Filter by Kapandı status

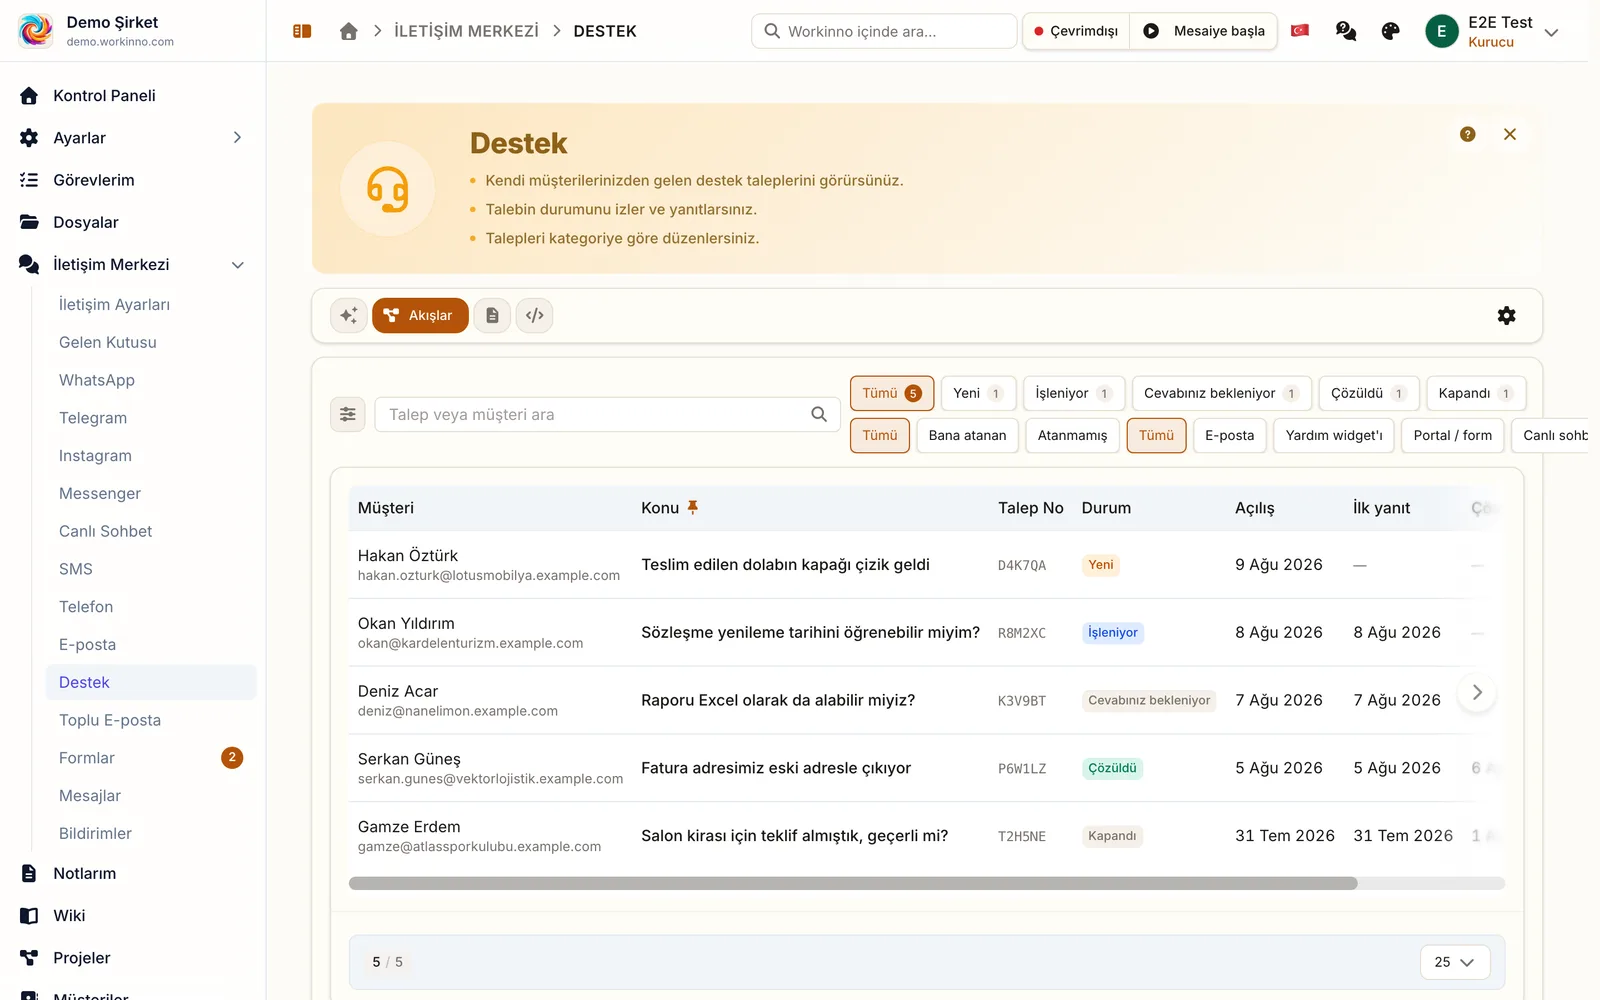[1476, 393]
